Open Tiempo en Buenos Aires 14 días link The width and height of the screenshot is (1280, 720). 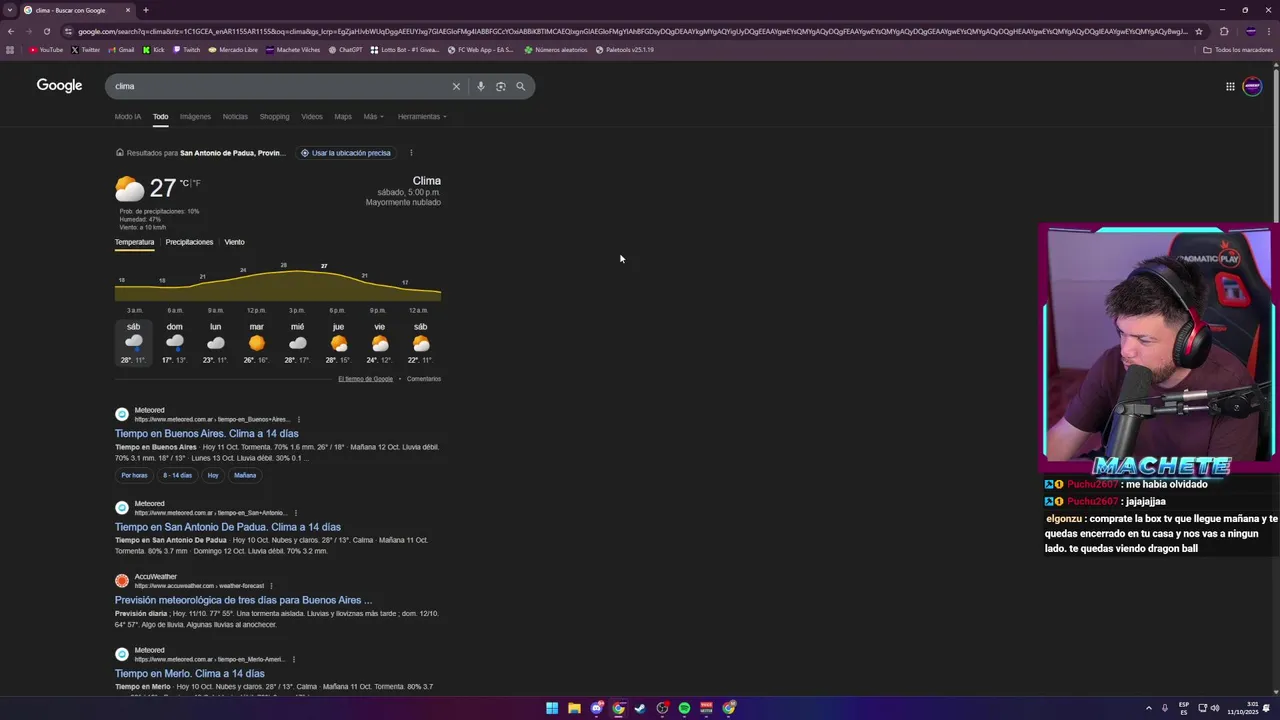coord(206,434)
